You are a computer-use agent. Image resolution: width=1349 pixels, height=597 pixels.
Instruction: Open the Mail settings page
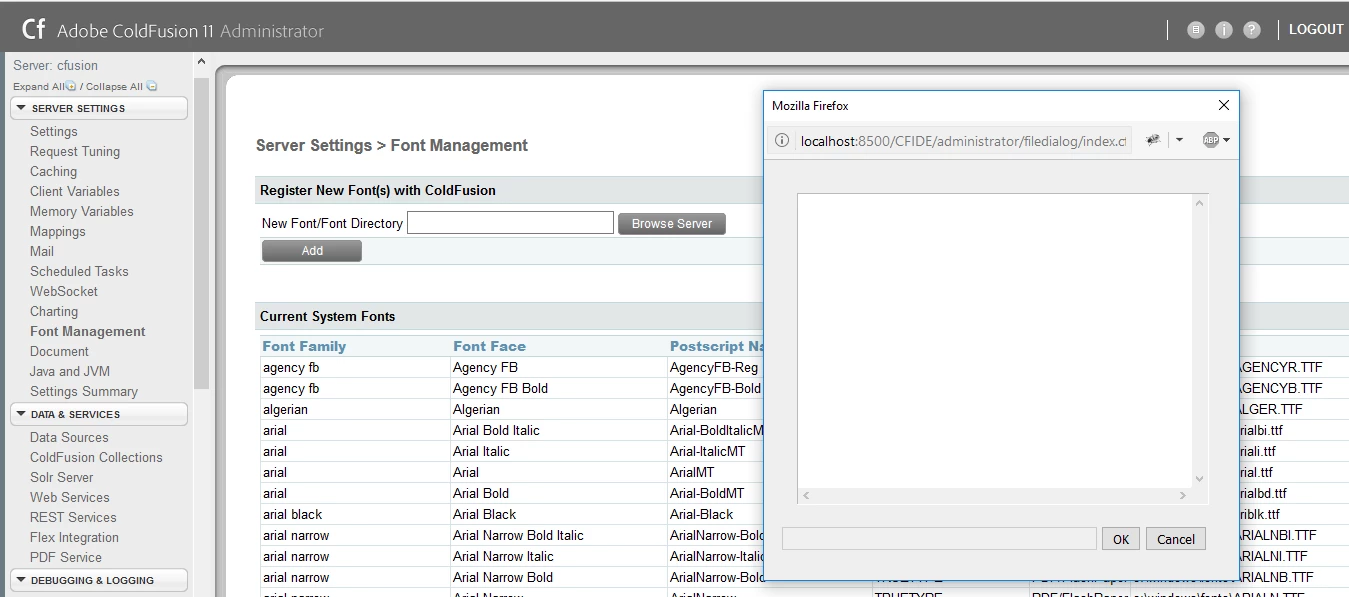[42, 251]
